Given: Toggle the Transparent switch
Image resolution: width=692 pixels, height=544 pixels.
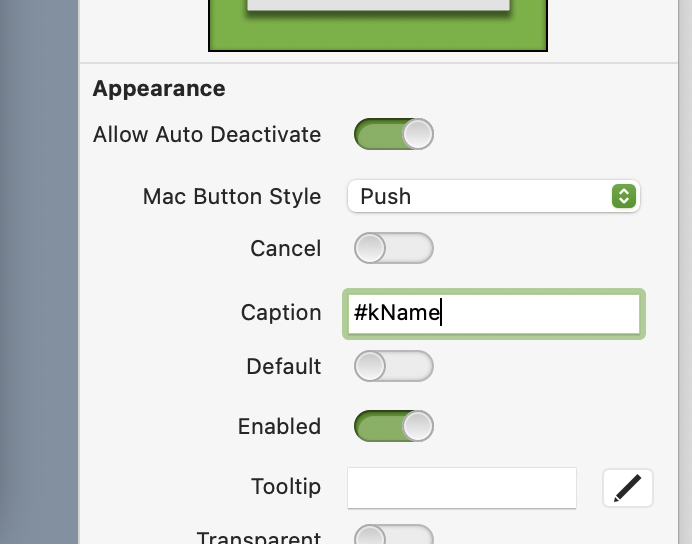Looking at the screenshot, I should pos(394,535).
